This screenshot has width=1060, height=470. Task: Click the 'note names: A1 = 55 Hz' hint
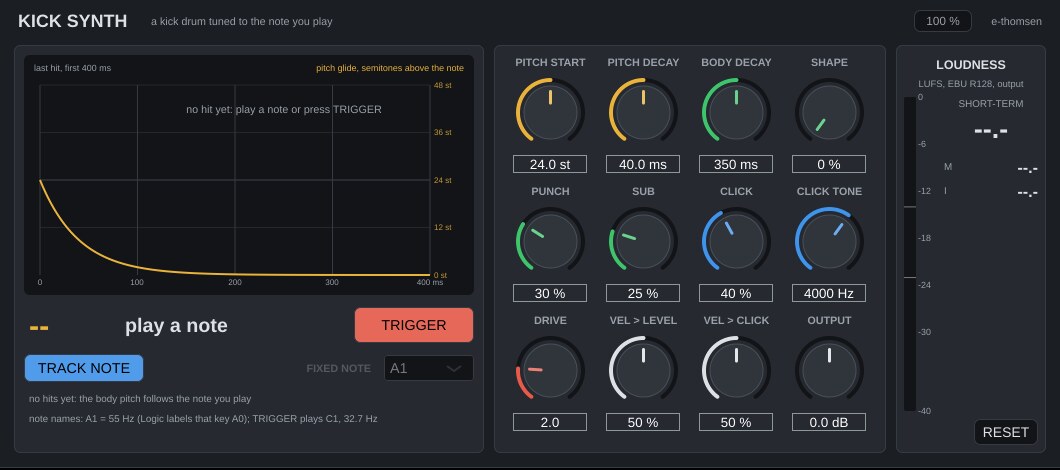pos(203,419)
